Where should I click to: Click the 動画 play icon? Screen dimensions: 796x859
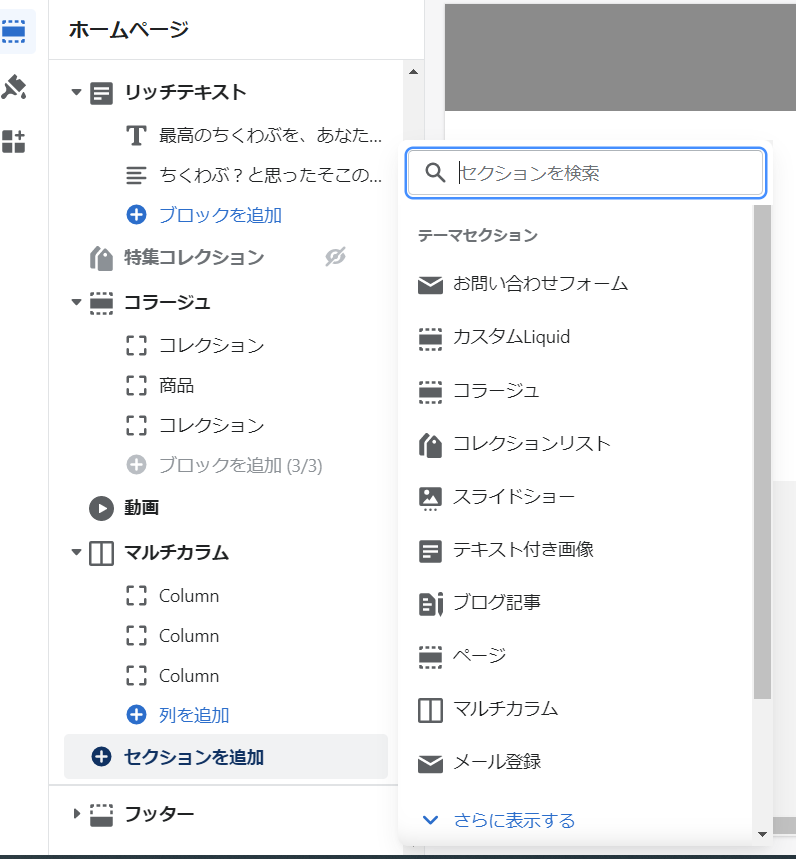[x=101, y=508]
